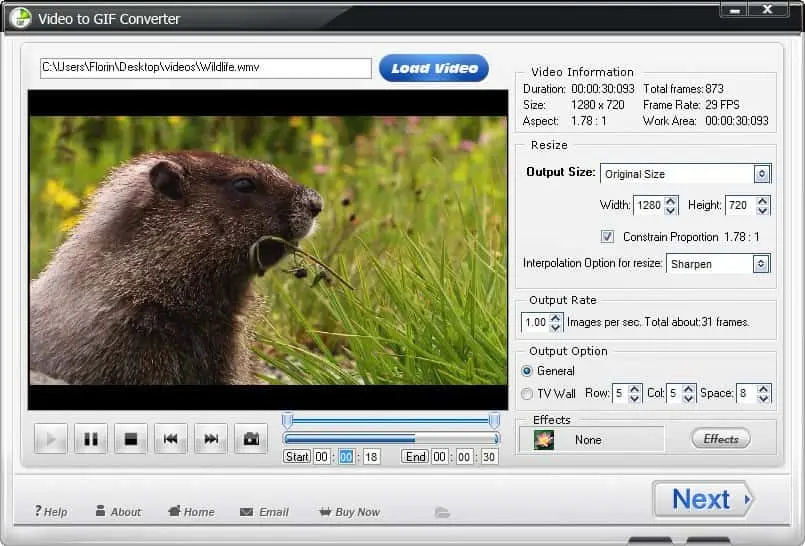
Task: Increase Height using up arrow
Action: tap(763, 201)
